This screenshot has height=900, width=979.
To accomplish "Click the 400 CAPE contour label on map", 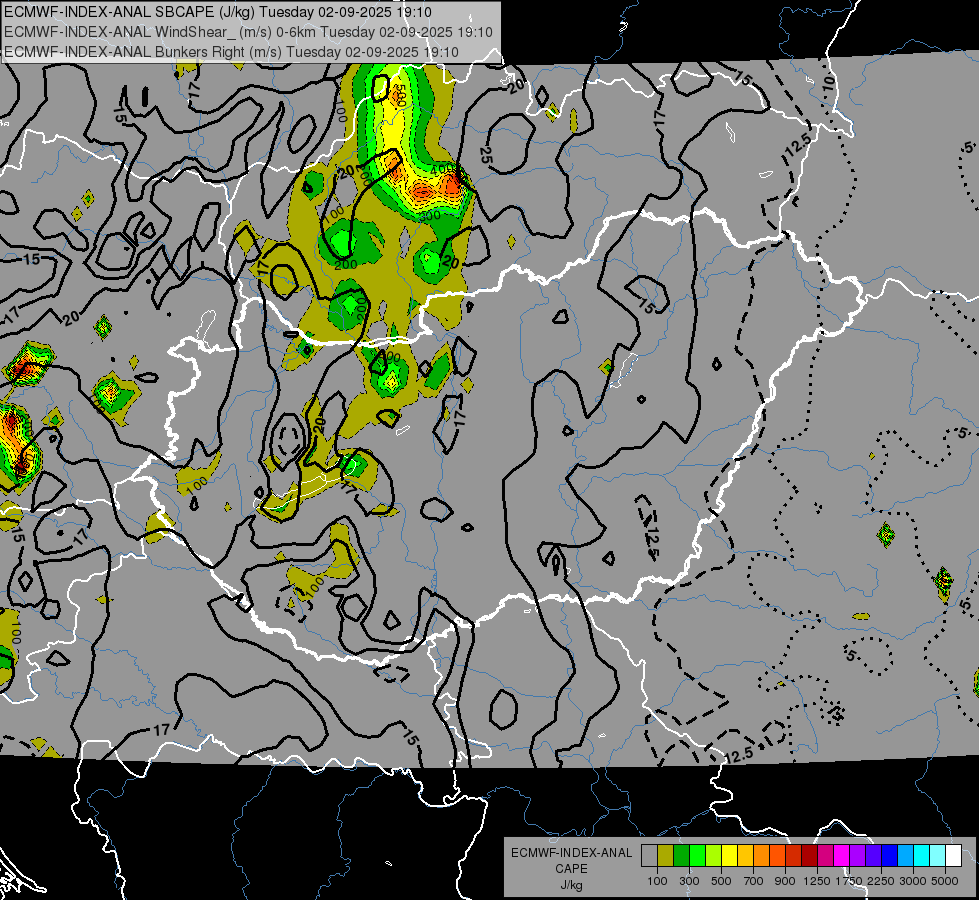I will [443, 169].
